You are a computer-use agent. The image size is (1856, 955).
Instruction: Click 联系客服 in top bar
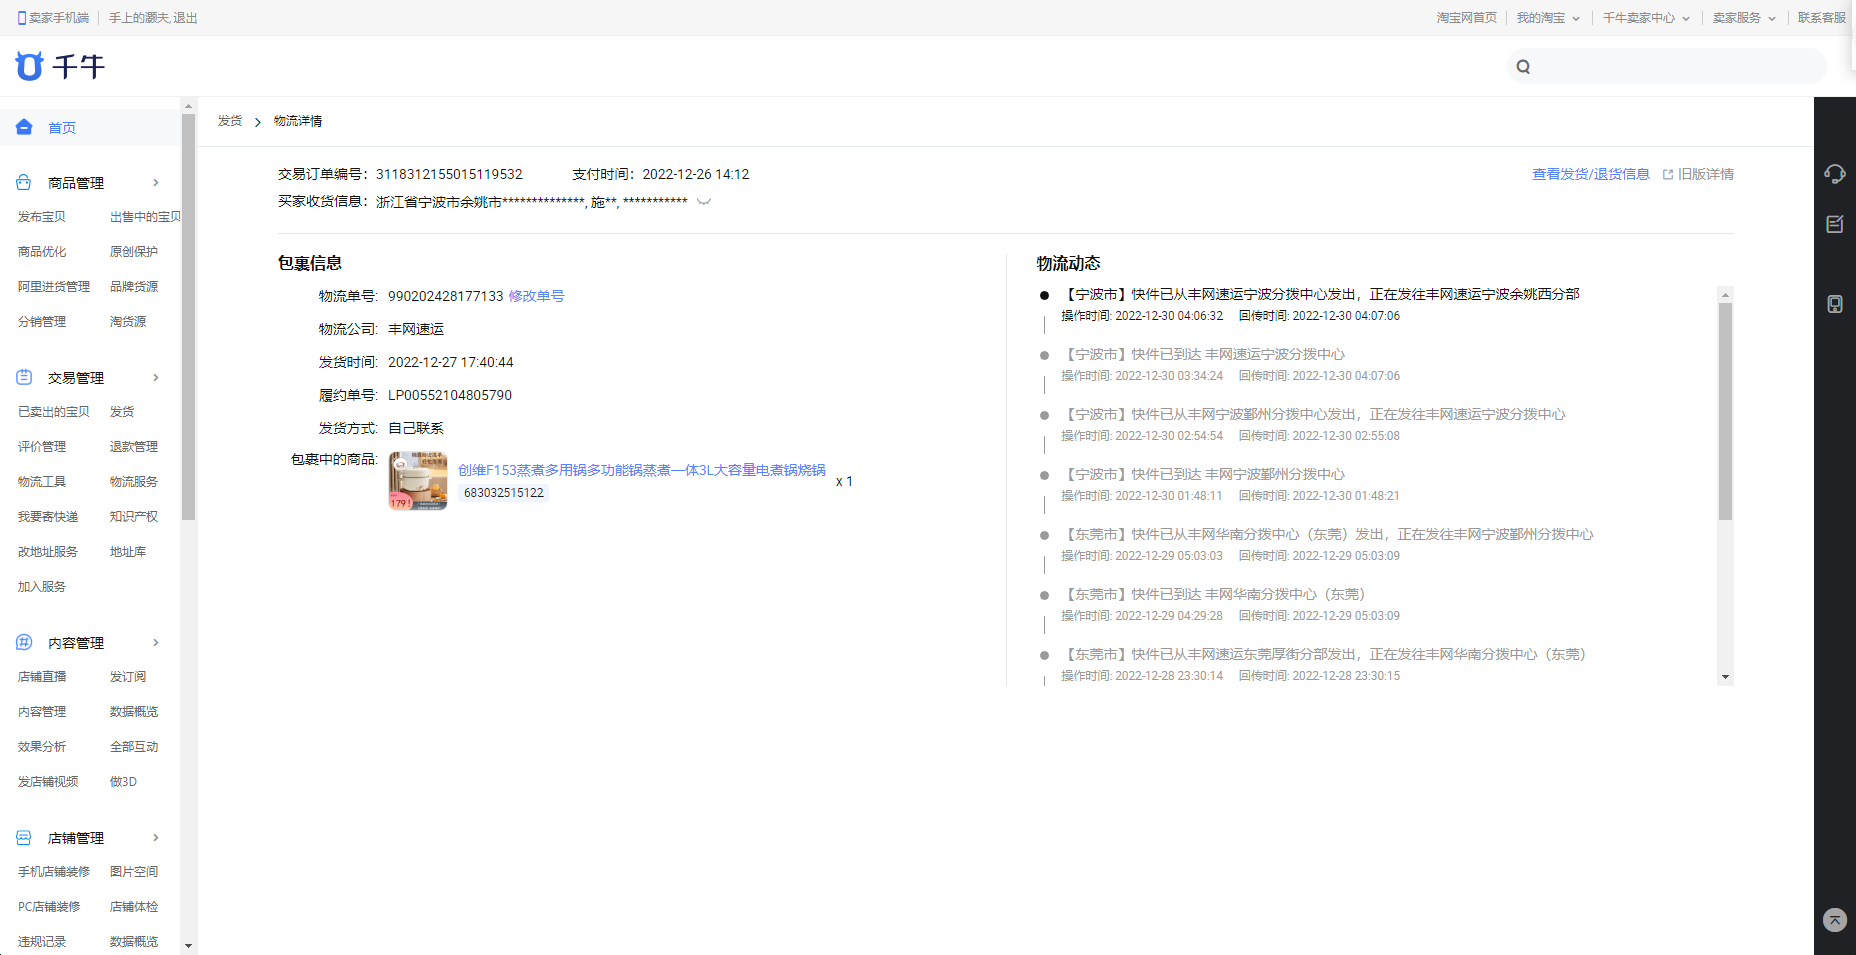tap(1822, 18)
